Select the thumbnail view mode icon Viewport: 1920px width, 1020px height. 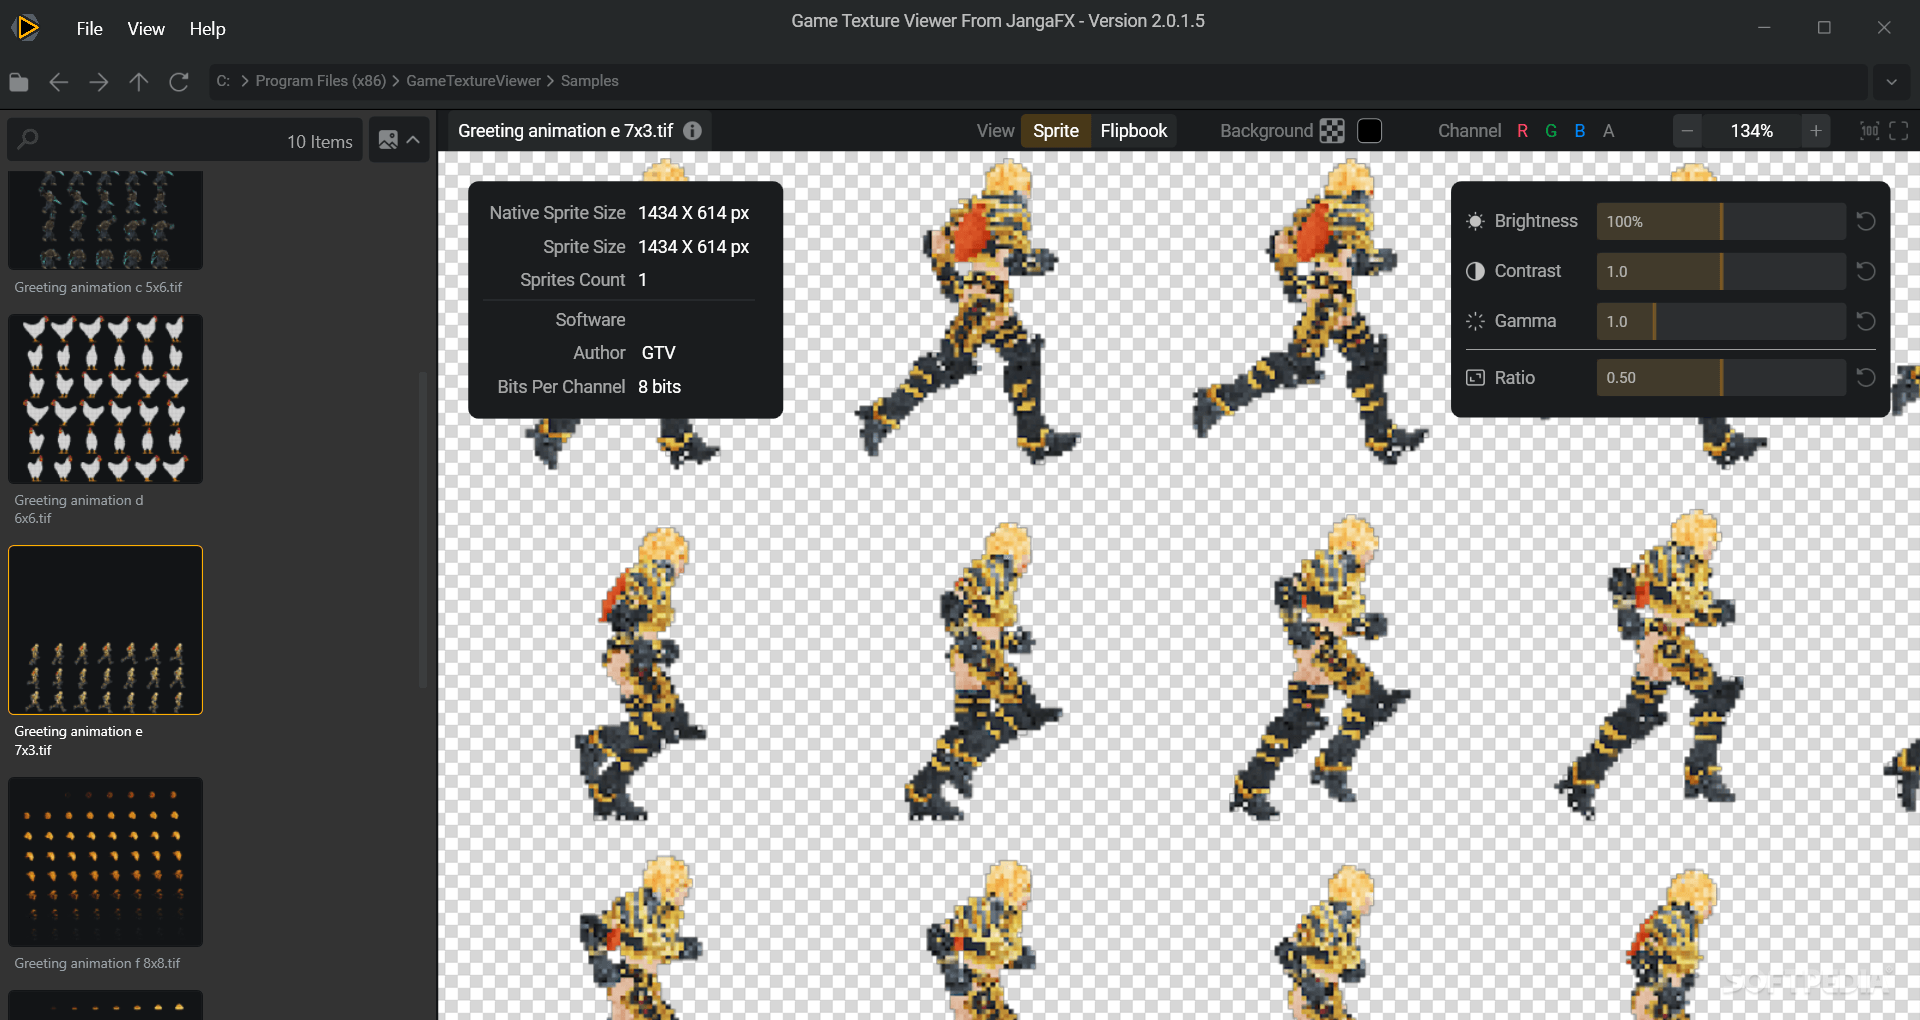click(388, 139)
